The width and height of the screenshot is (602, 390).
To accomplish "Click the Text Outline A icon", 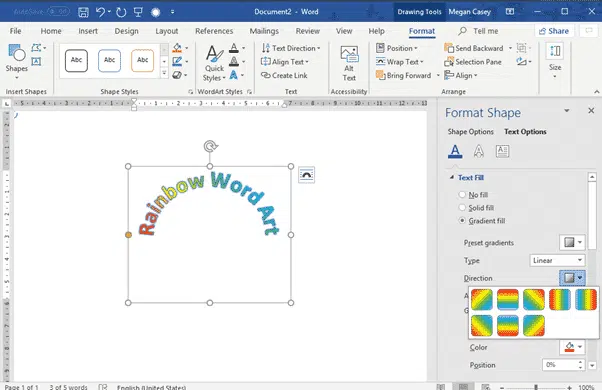I will (x=233, y=61).
